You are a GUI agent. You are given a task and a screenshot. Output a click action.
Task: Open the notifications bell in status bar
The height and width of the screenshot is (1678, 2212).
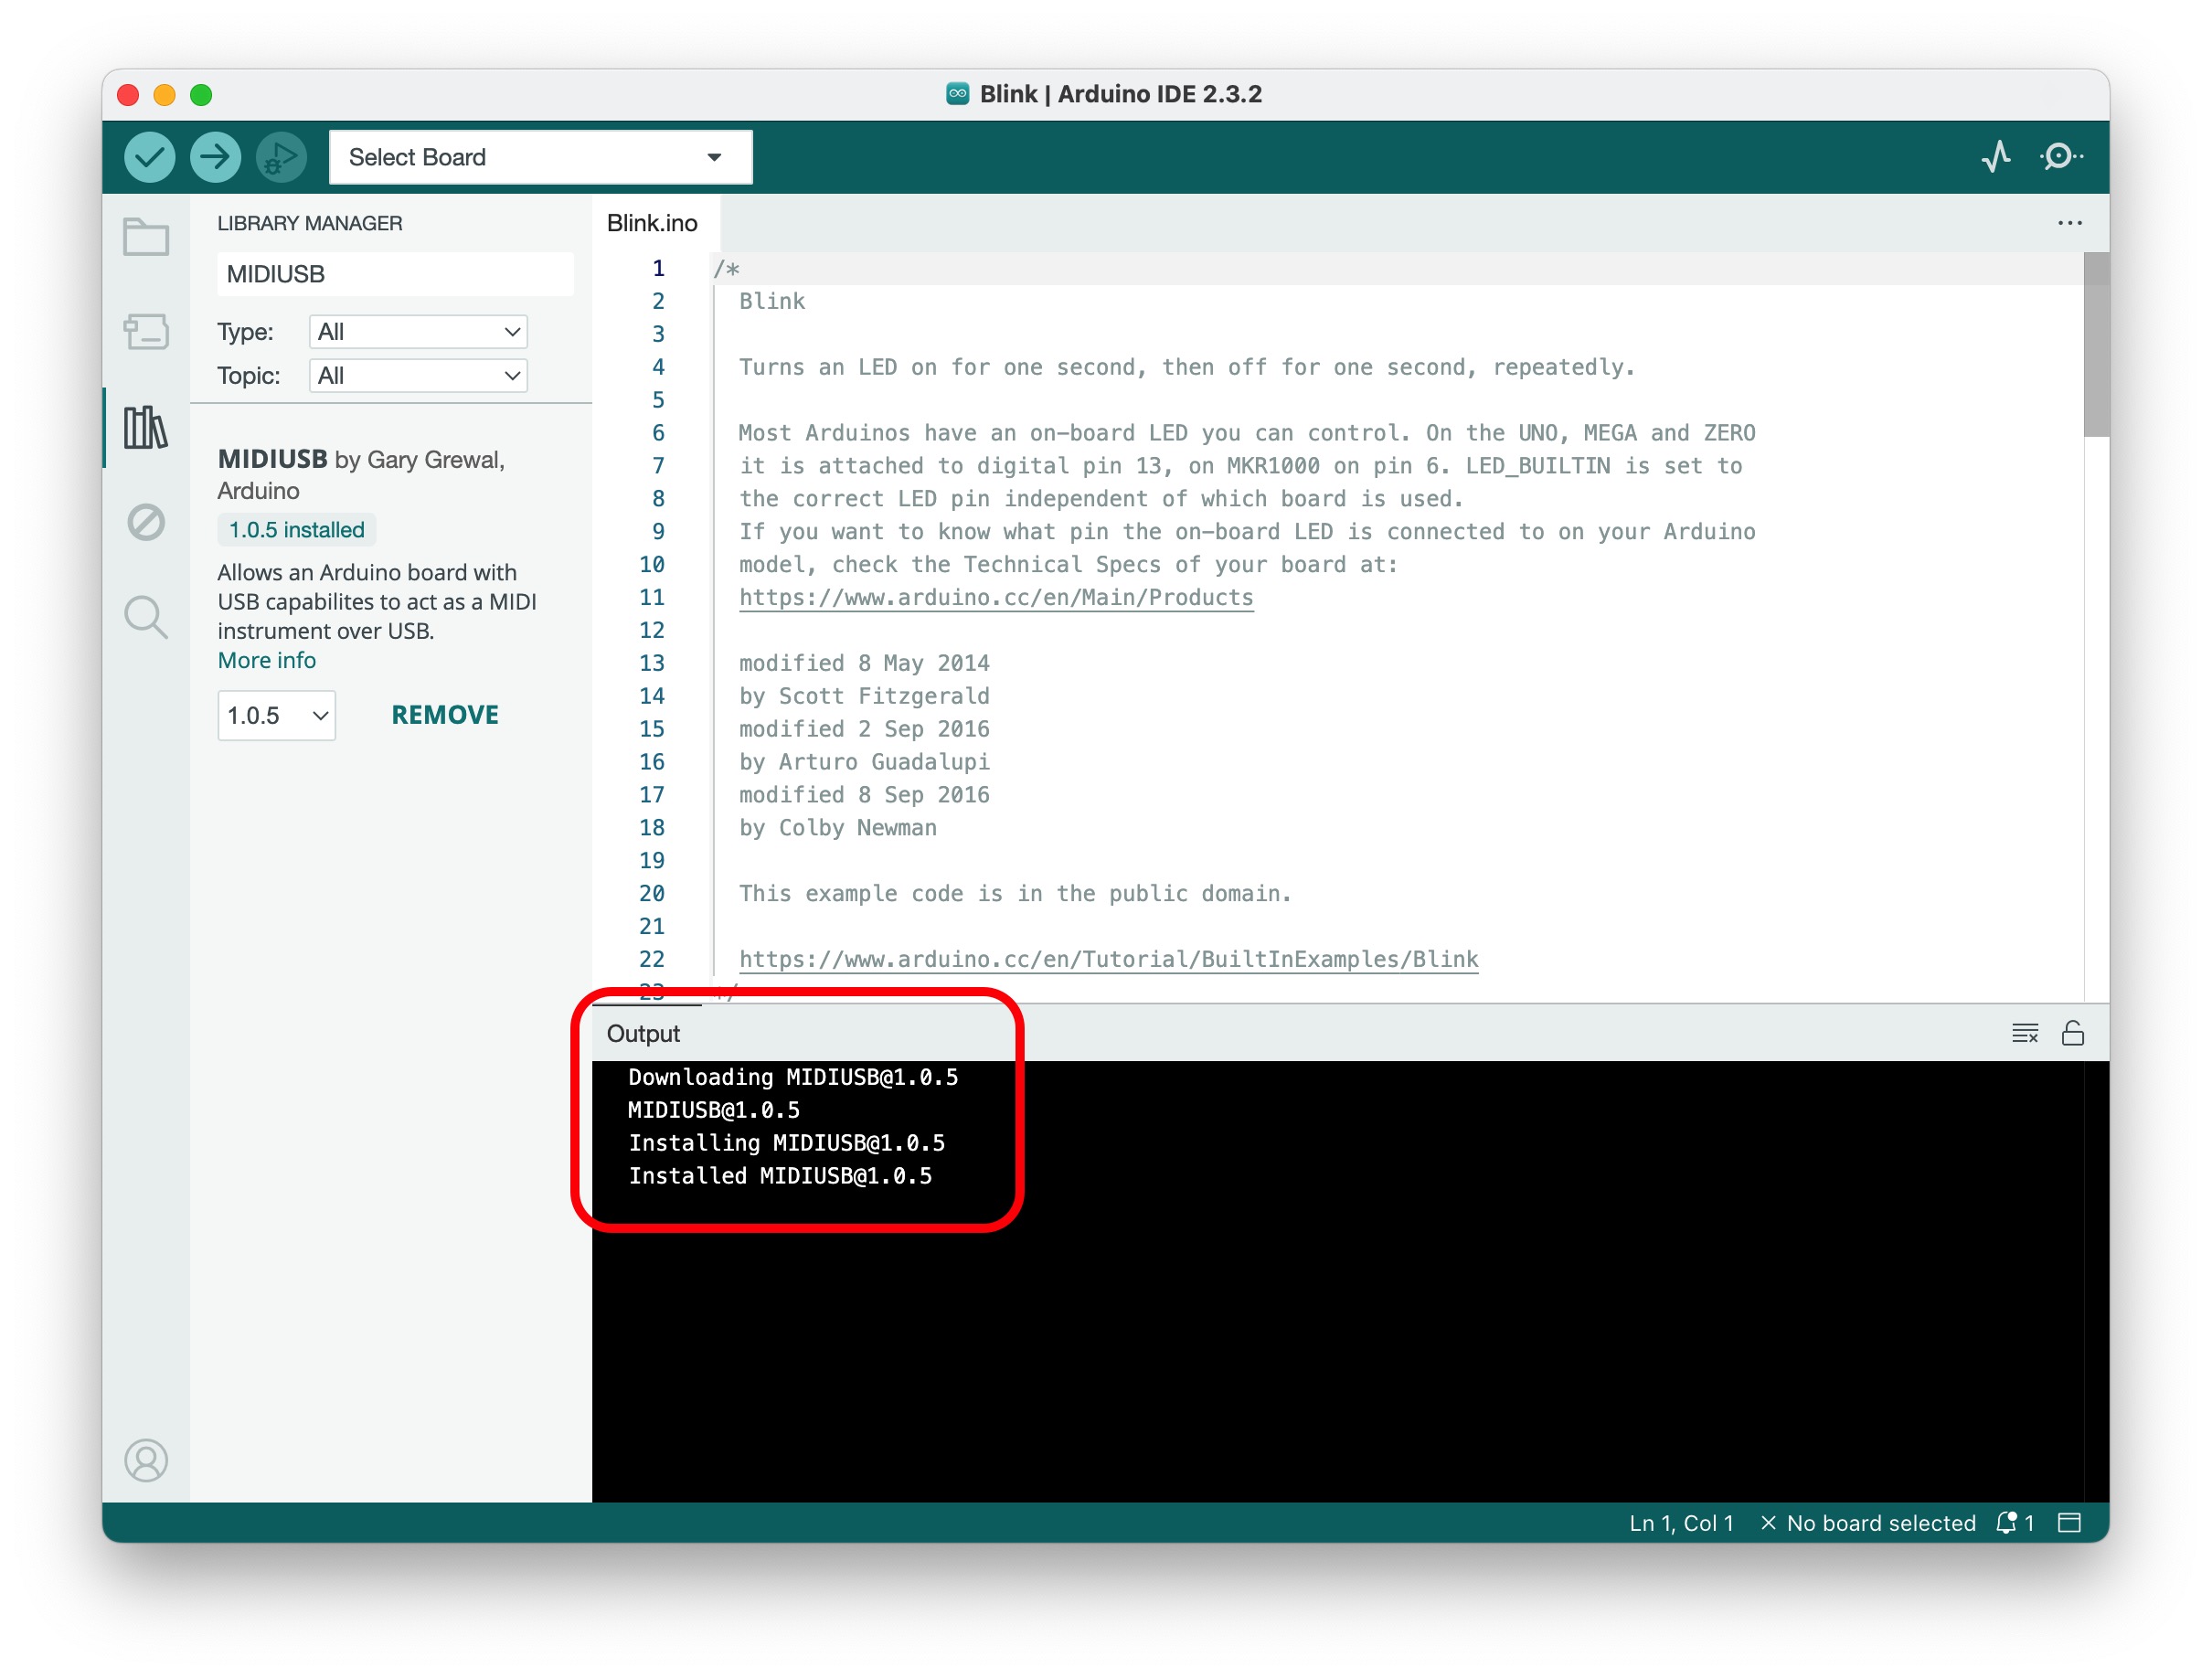pyautogui.click(x=2013, y=1523)
